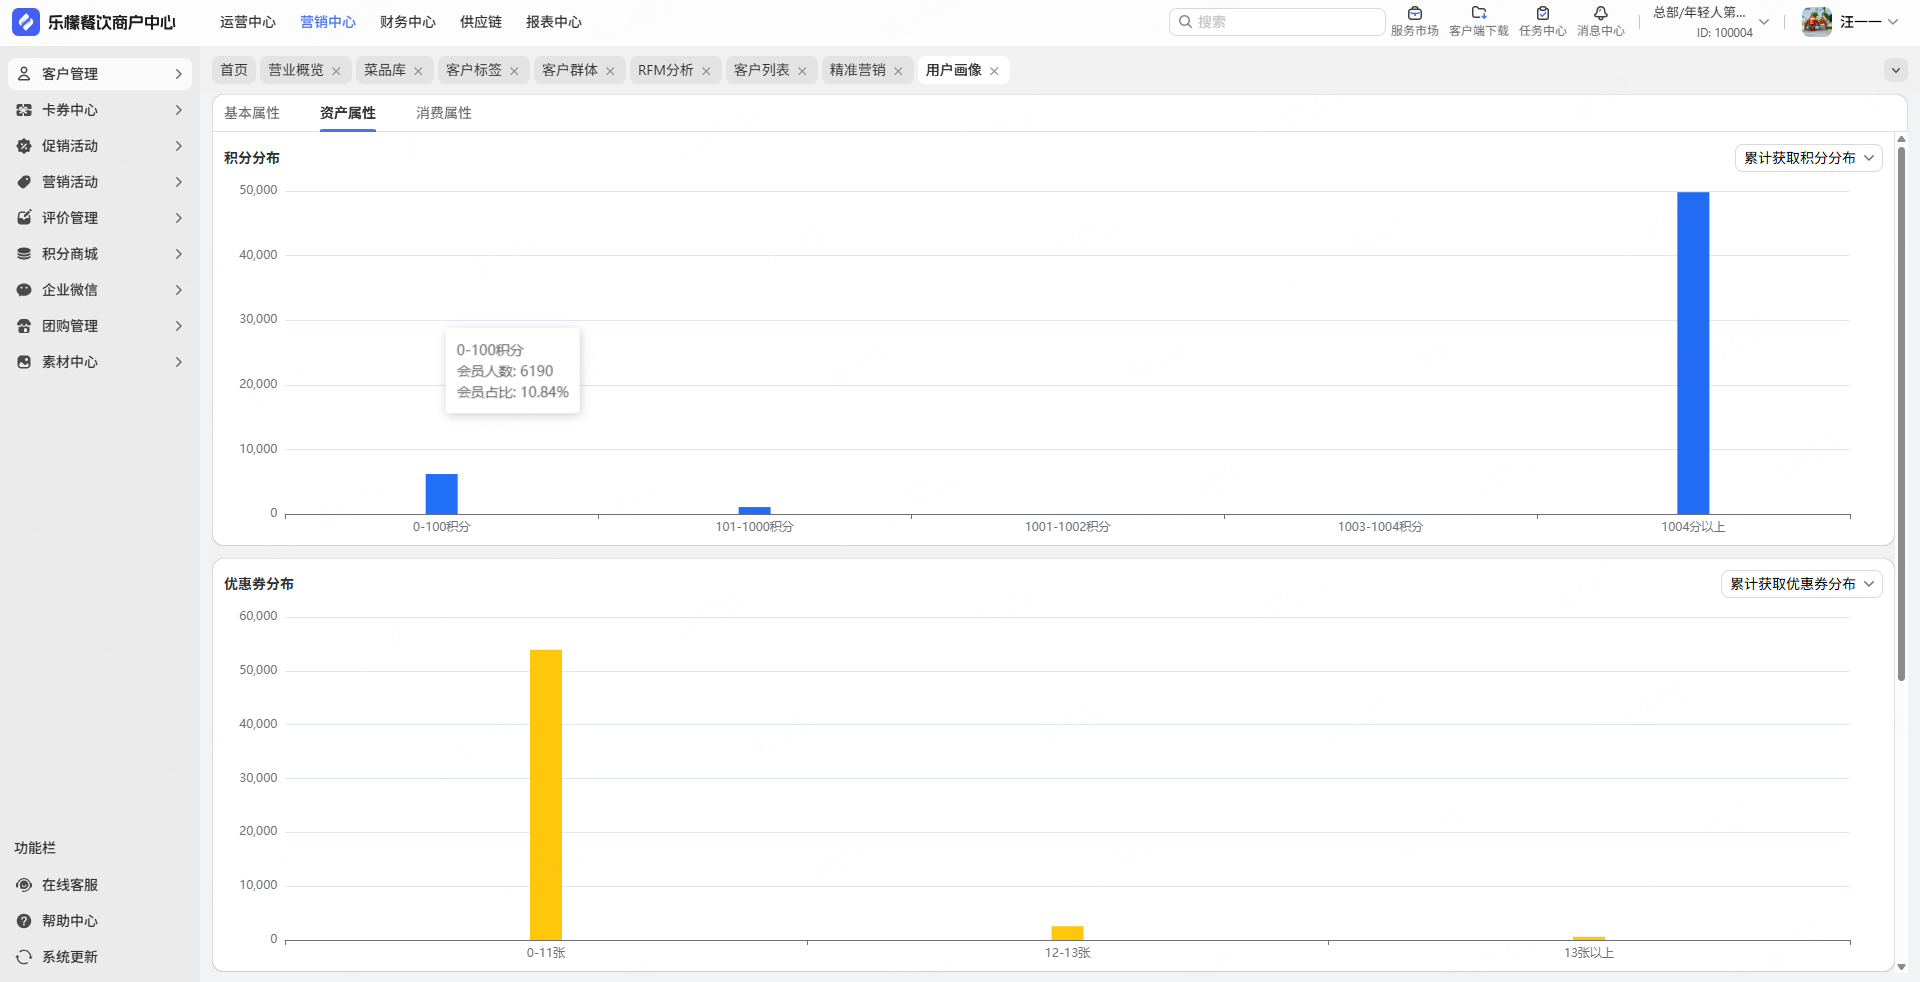
Task: Close the 用户画像 tab
Action: coord(994,71)
